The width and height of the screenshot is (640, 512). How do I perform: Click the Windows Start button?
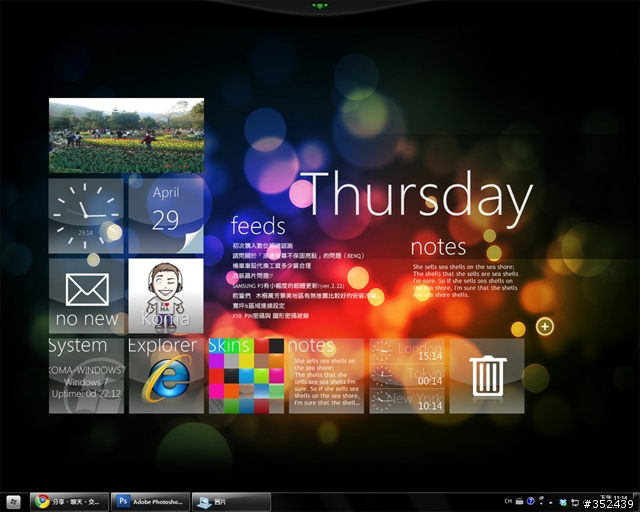coord(13,502)
